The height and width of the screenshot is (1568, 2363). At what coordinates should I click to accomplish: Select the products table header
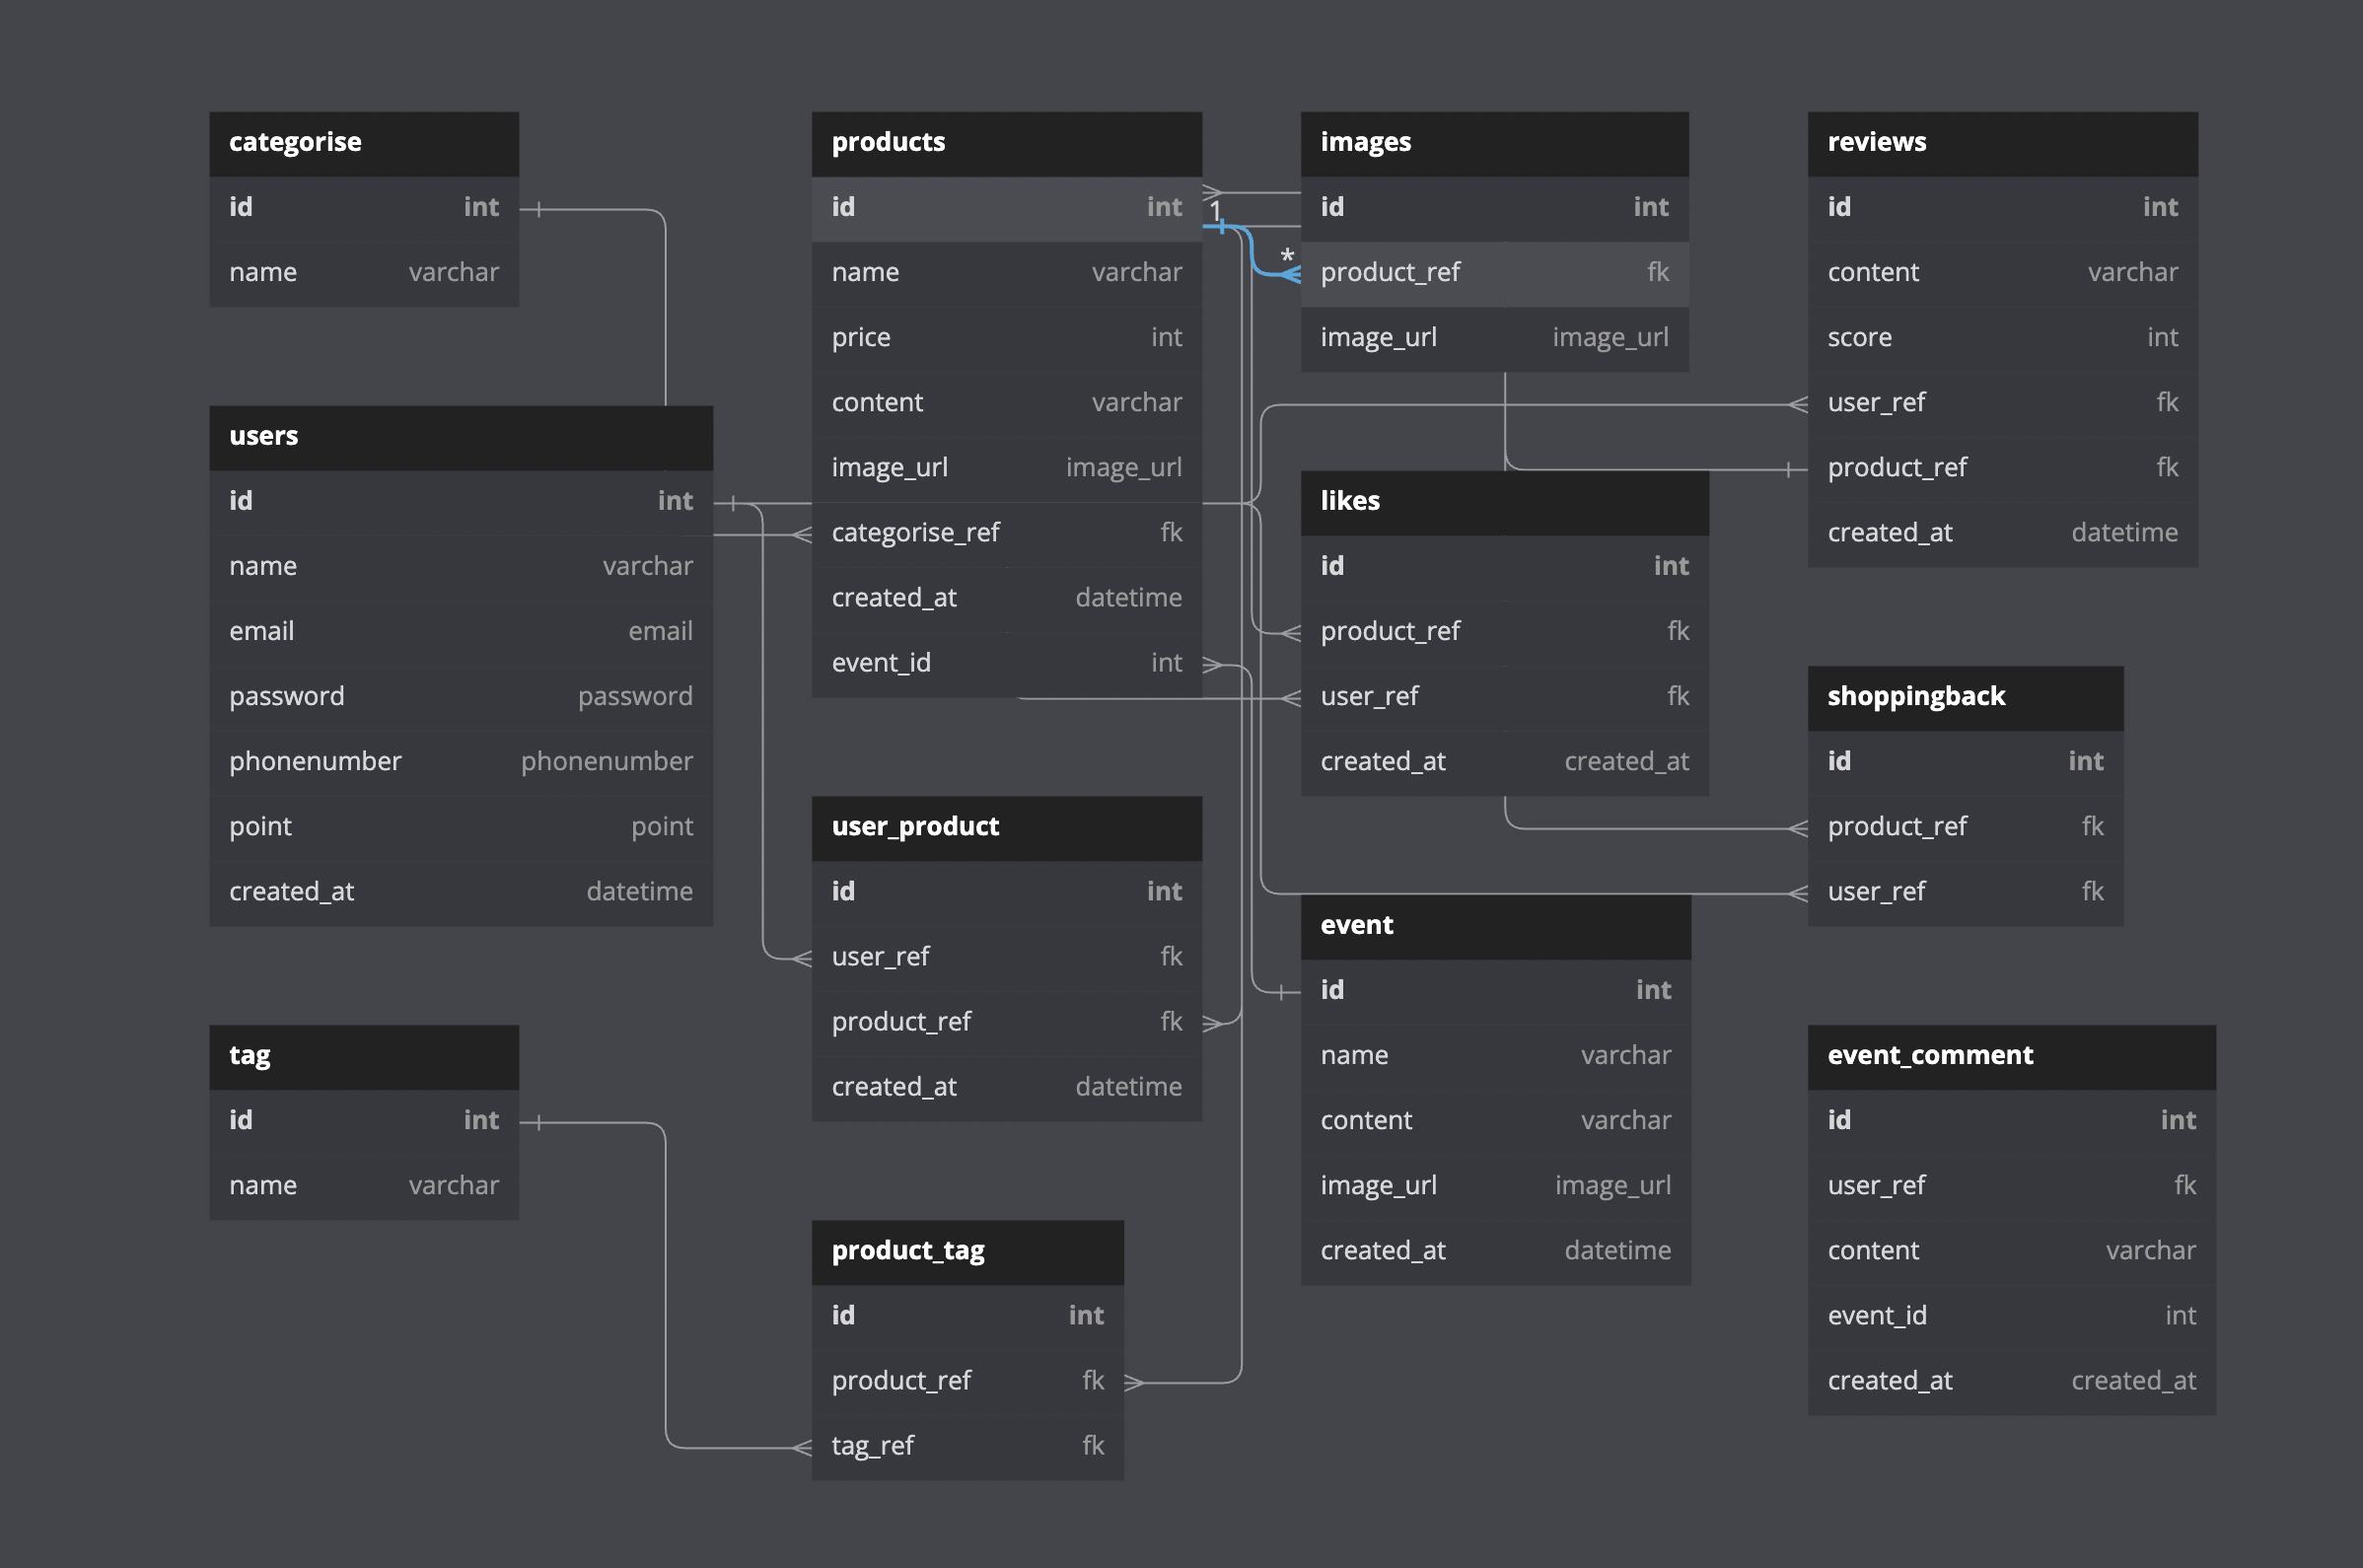1005,142
